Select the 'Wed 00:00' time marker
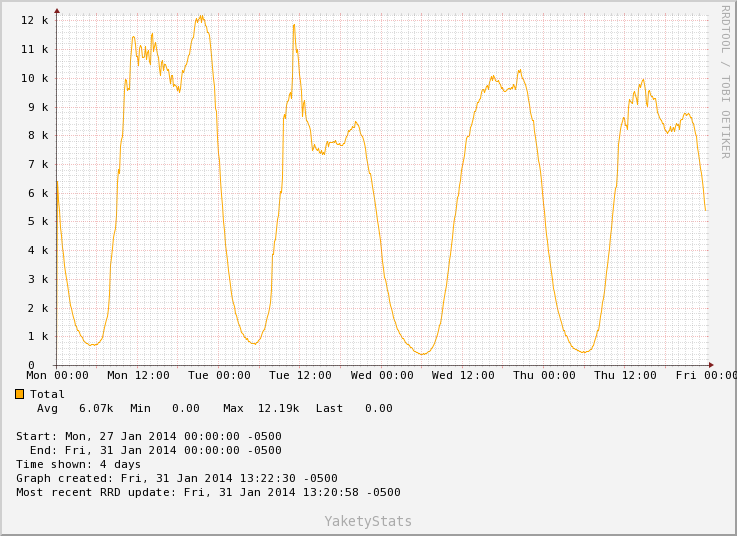 [x=382, y=376]
